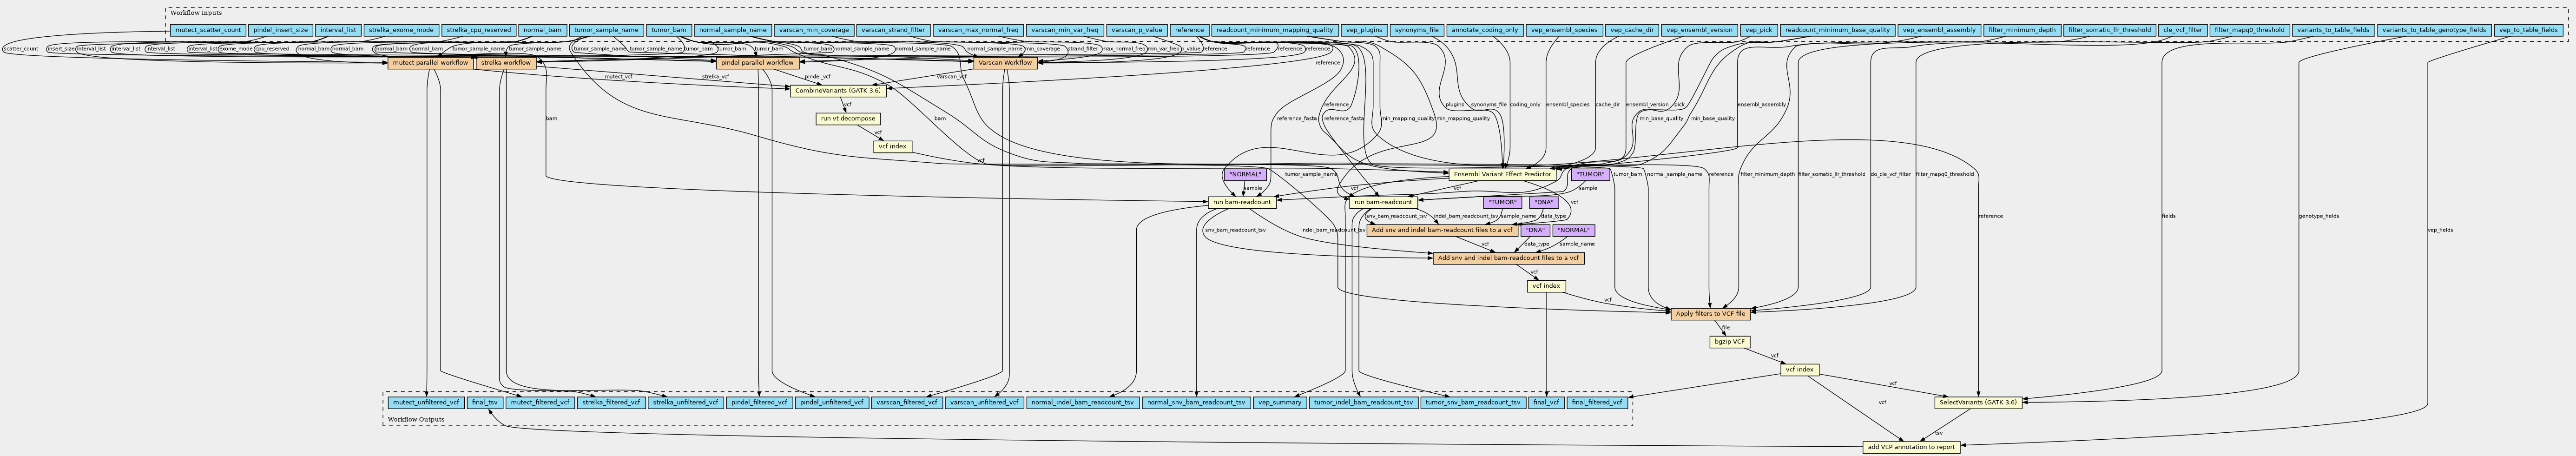This screenshot has width=2576, height=456.
Task: Open the Varscan Workflow step
Action: coord(1005,63)
